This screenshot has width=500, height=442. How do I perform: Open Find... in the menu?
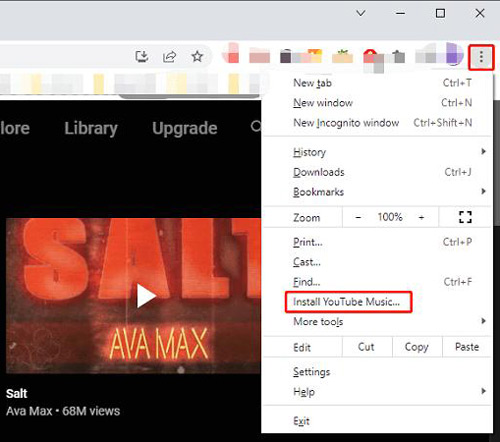coord(378,282)
